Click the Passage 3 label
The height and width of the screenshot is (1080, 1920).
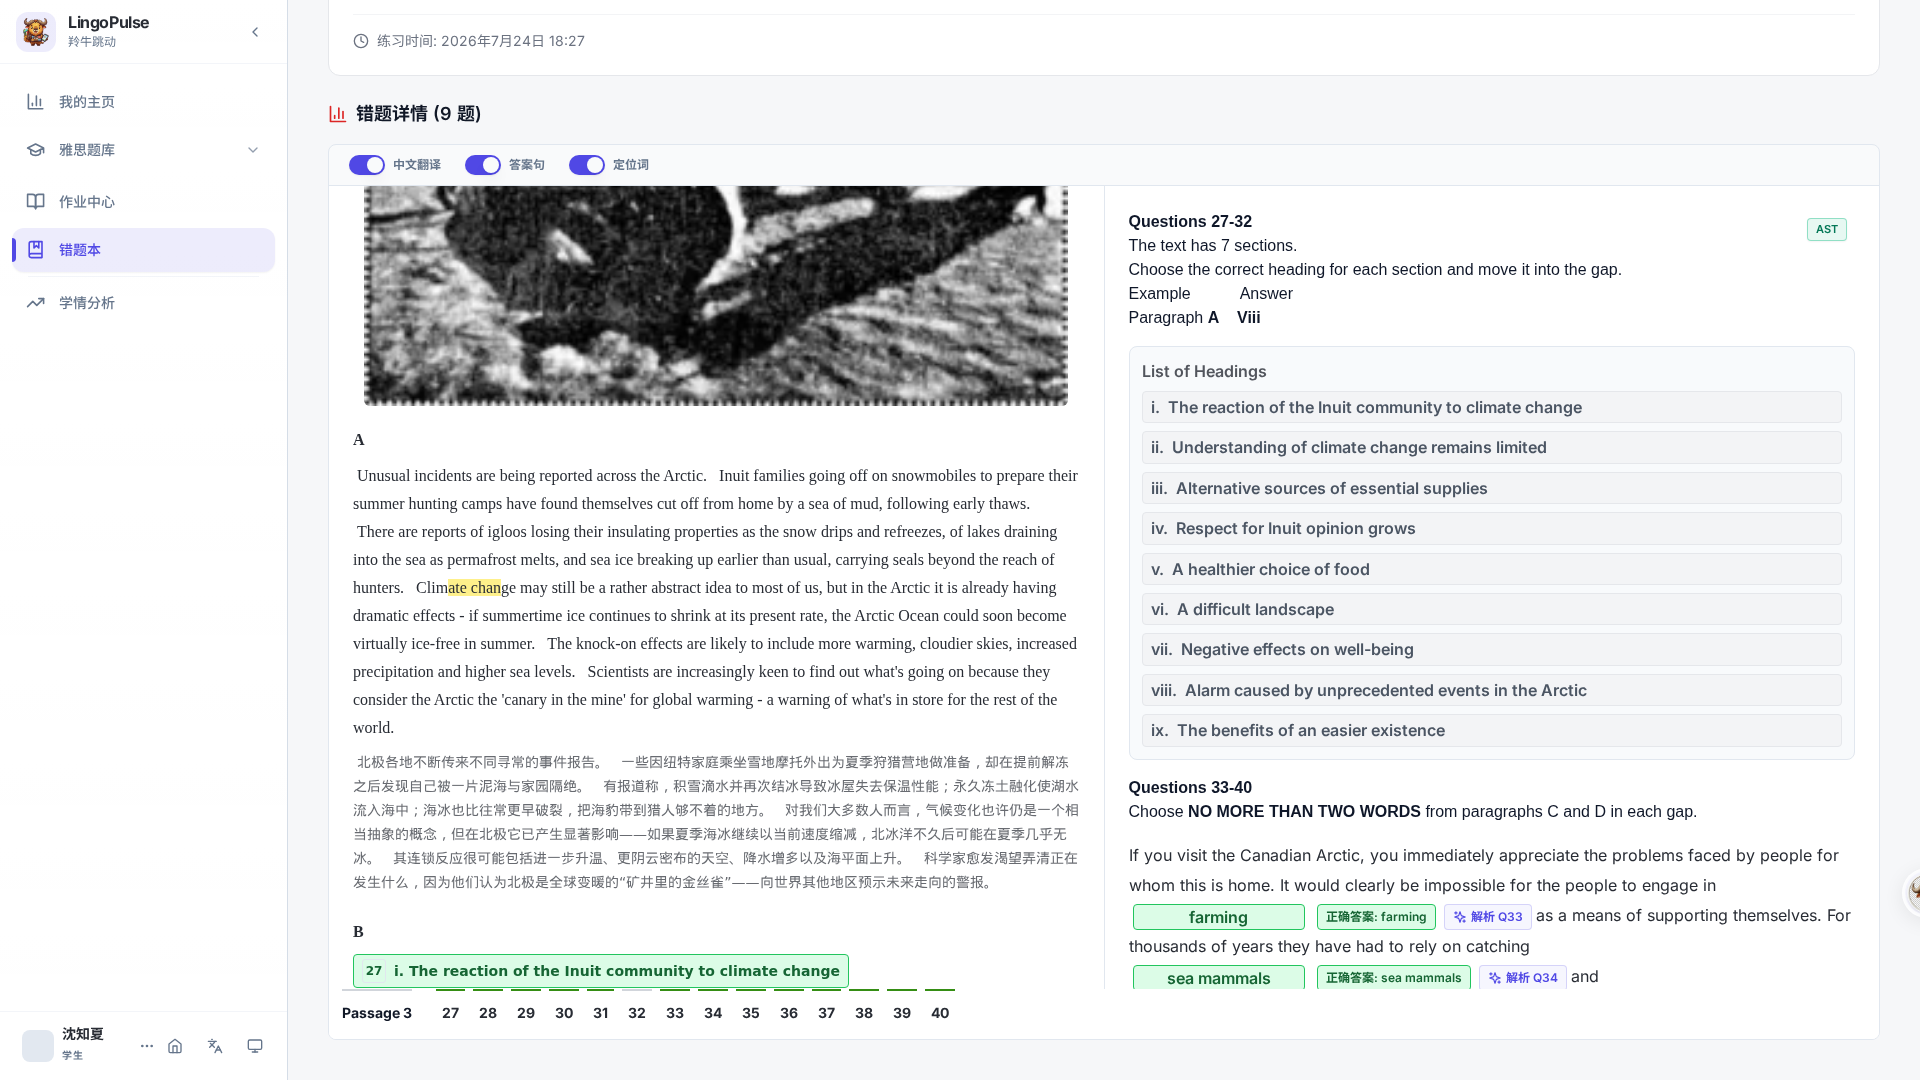pyautogui.click(x=377, y=1013)
